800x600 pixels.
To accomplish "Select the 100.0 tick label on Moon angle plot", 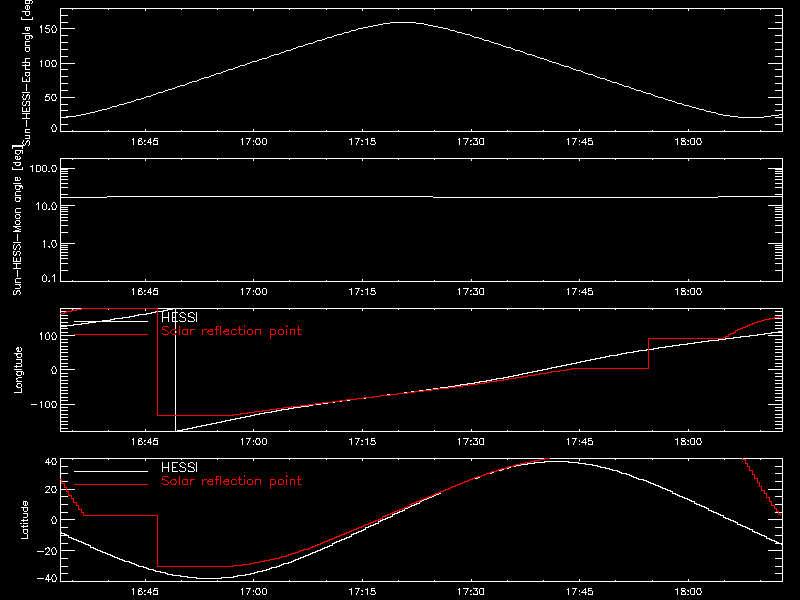I will [43, 169].
